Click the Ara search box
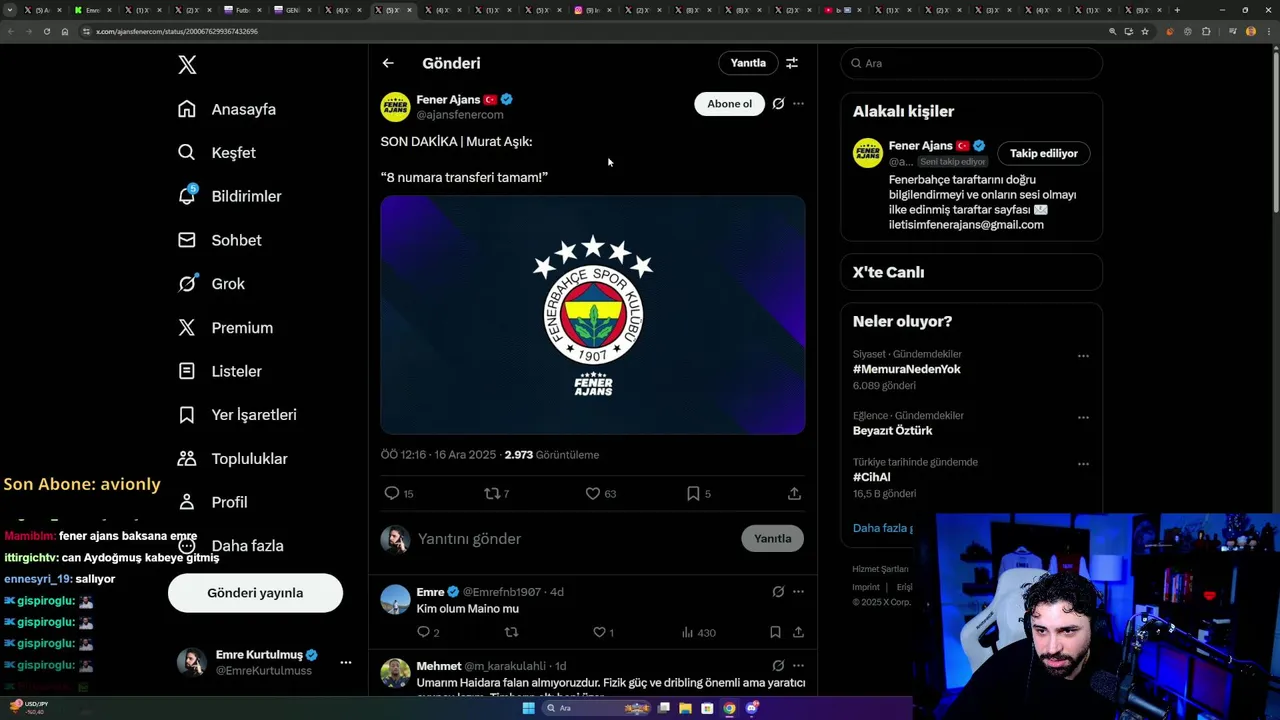This screenshot has width=1280, height=720. click(x=971, y=63)
